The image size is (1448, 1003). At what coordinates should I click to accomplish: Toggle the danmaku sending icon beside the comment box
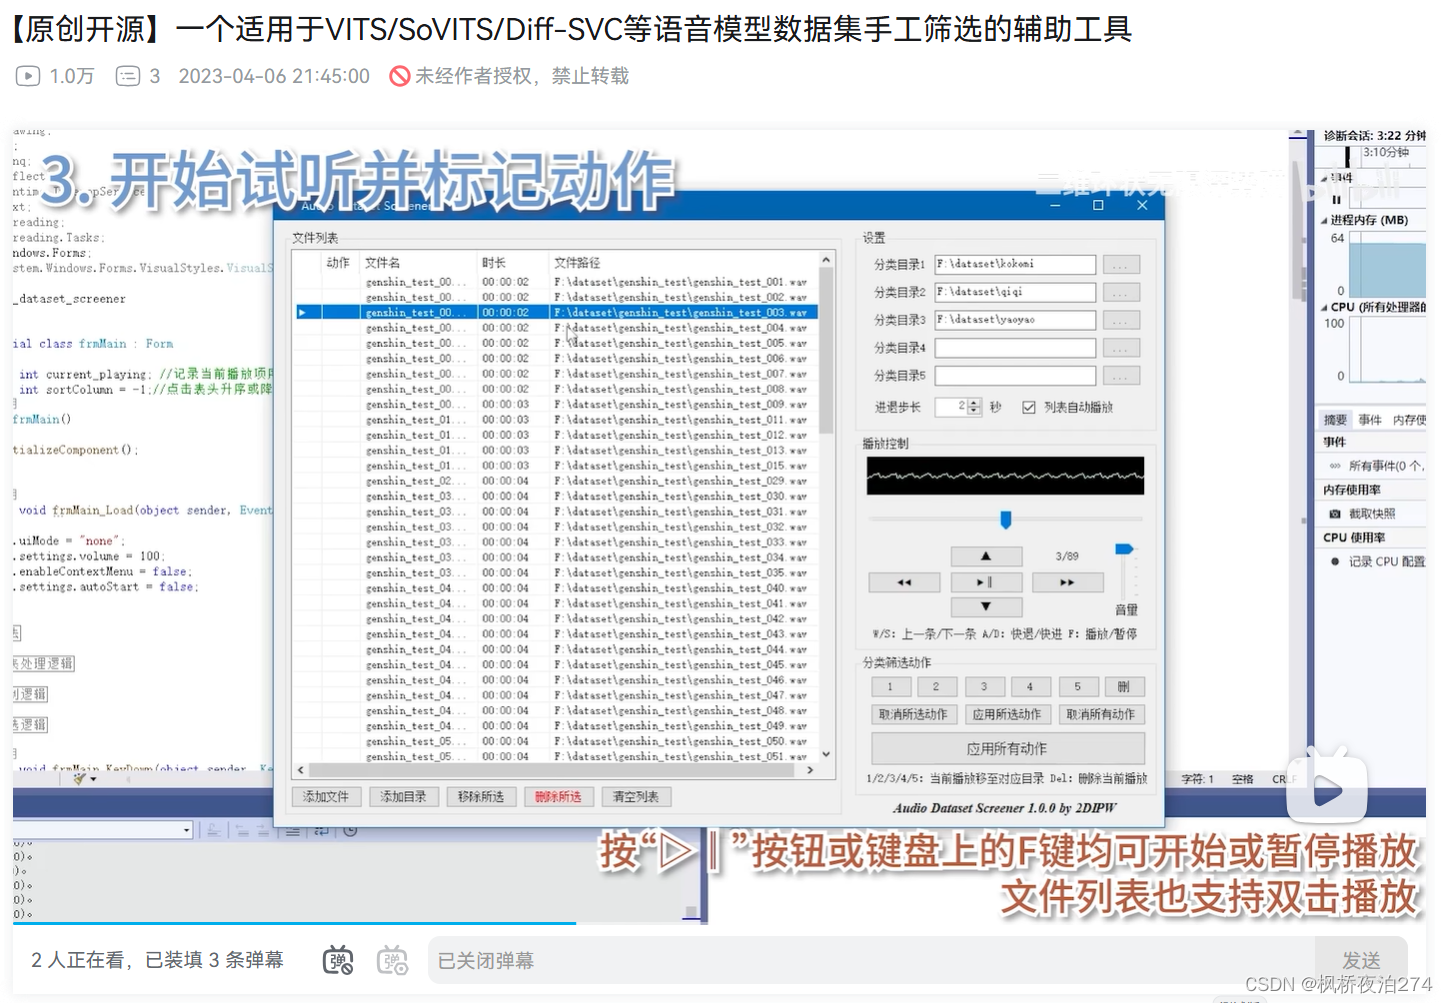pyautogui.click(x=338, y=959)
